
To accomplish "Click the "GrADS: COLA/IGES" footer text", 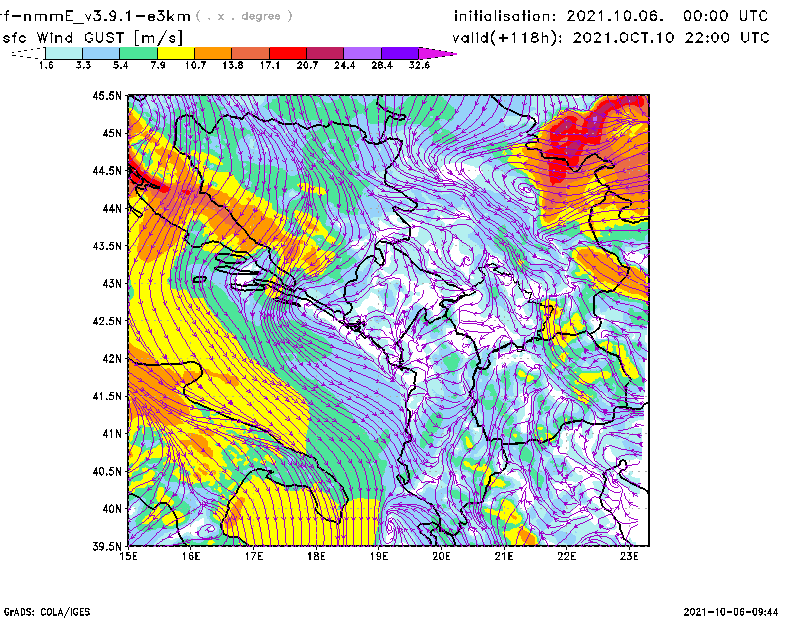I will [x=47, y=612].
